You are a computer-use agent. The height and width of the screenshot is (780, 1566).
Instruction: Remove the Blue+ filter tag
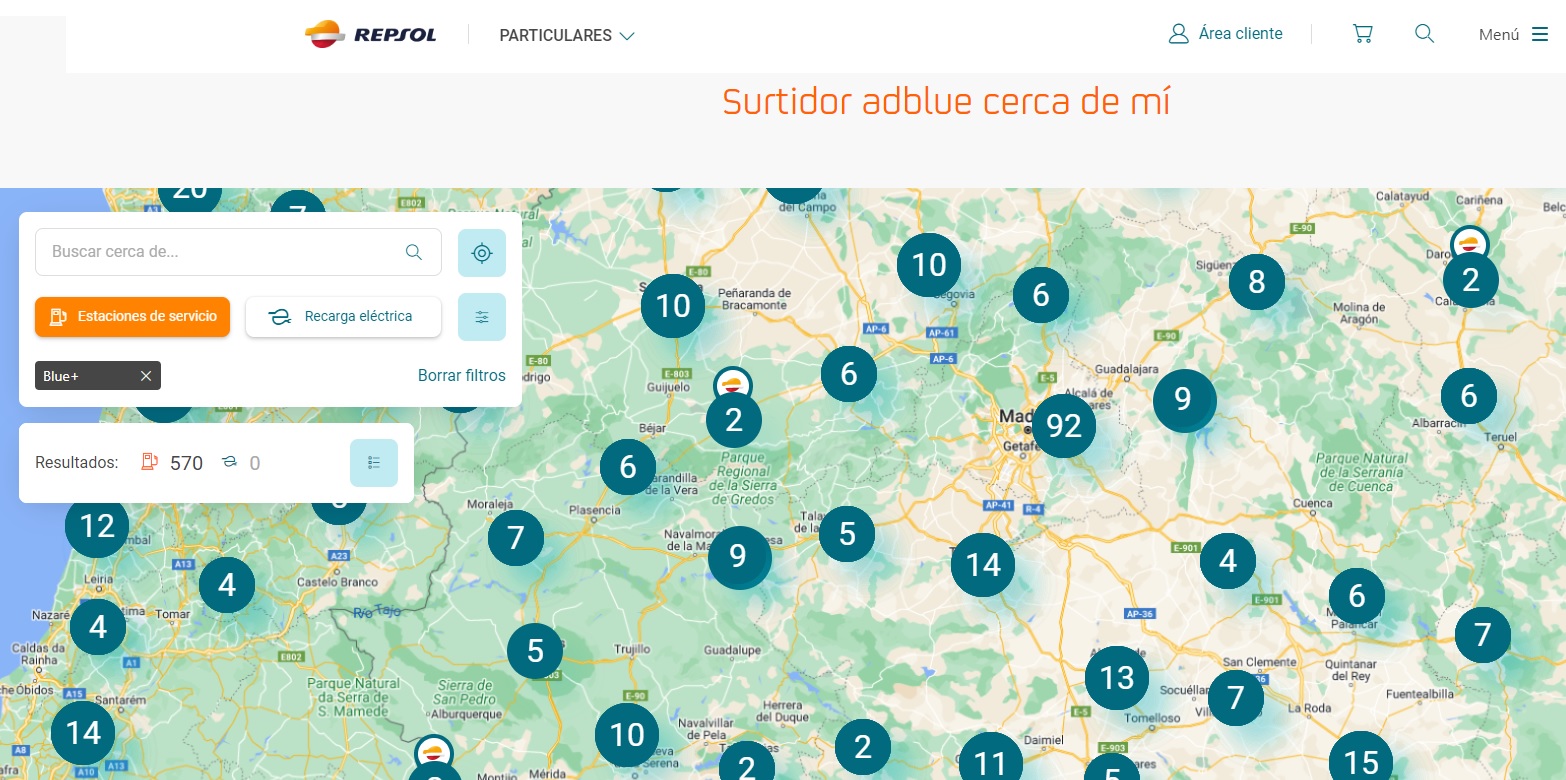pos(146,376)
